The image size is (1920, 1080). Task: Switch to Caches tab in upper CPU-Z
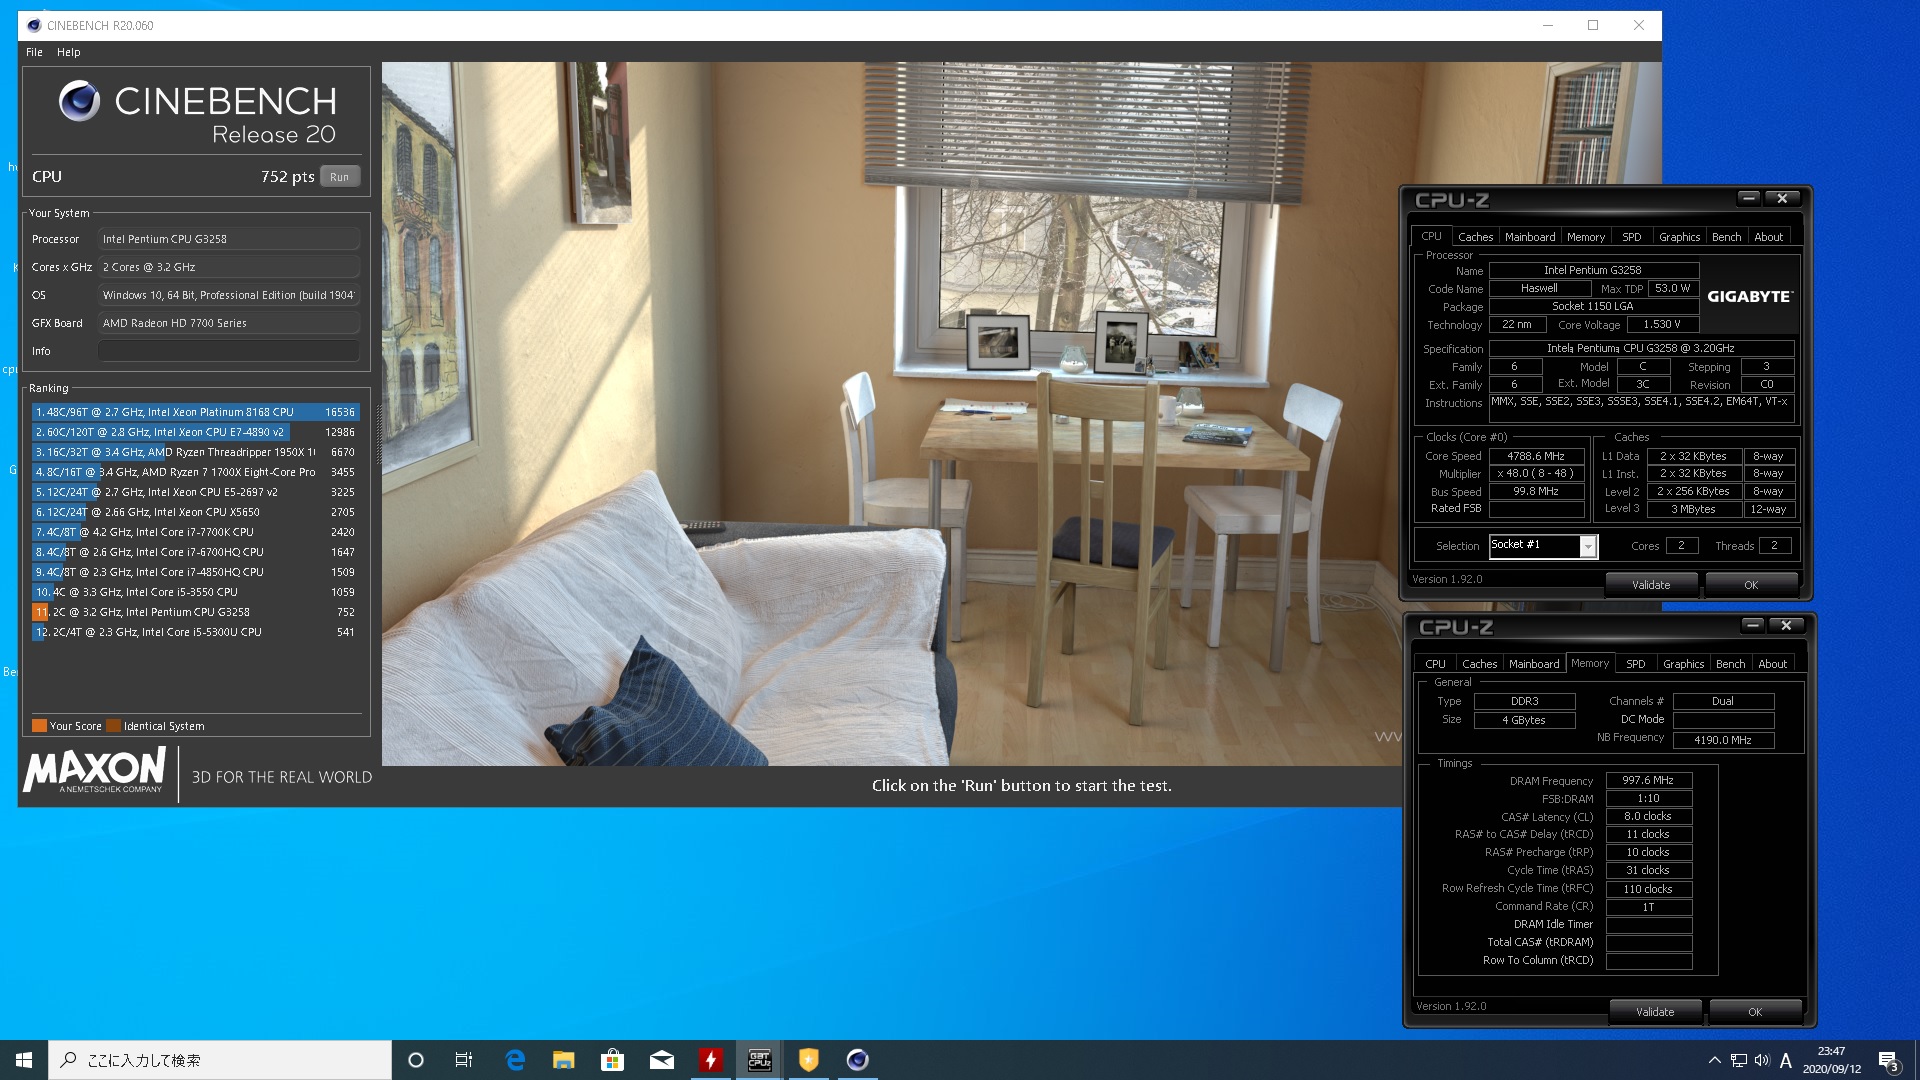(1475, 237)
